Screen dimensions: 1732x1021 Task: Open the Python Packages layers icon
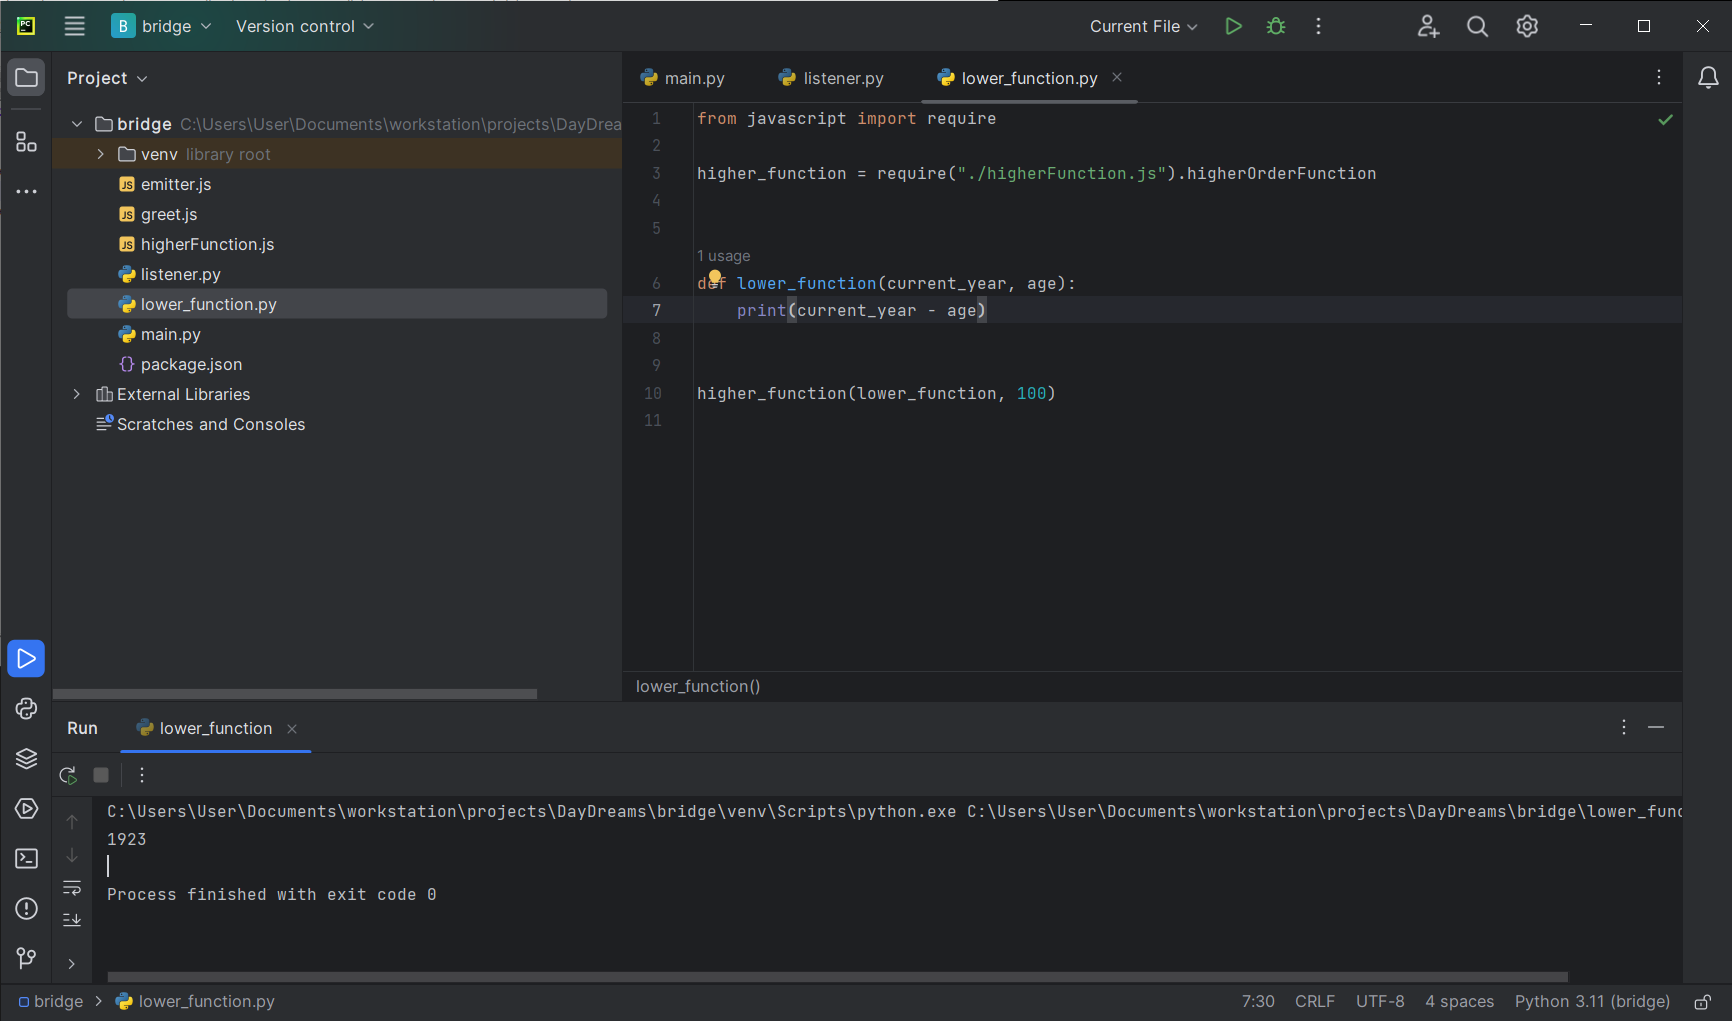26,759
